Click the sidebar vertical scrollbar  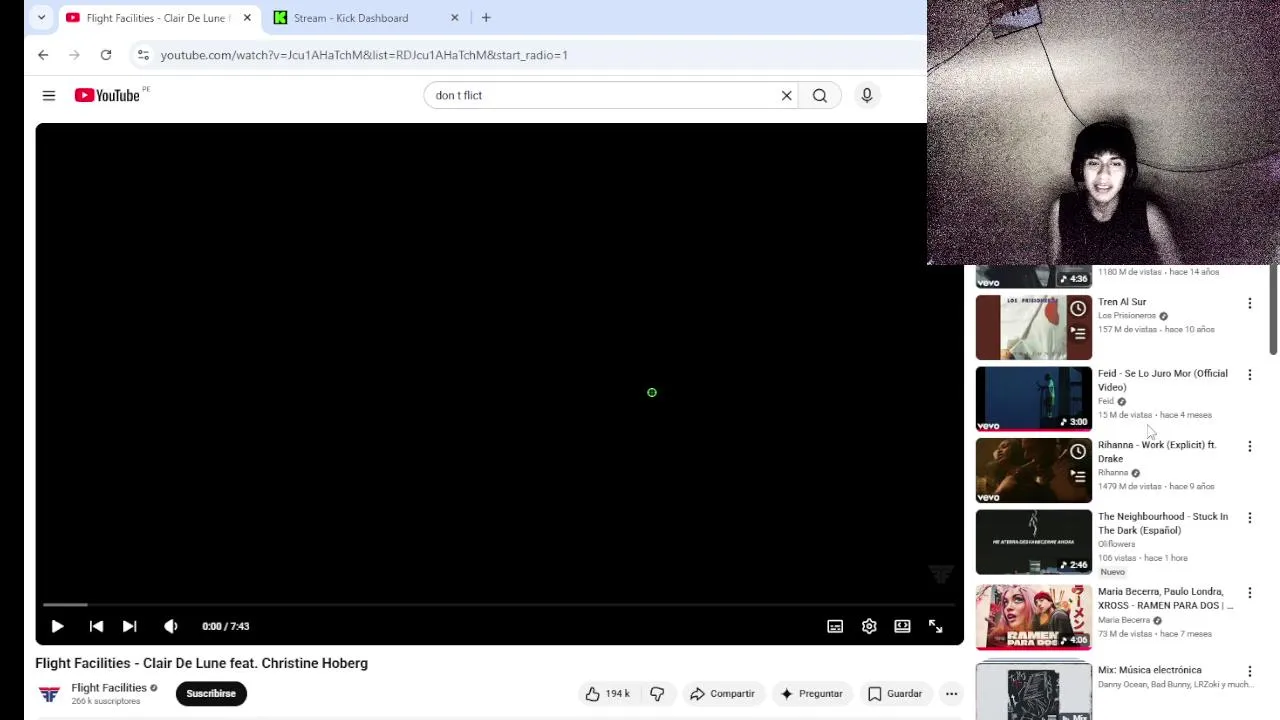[1273, 310]
